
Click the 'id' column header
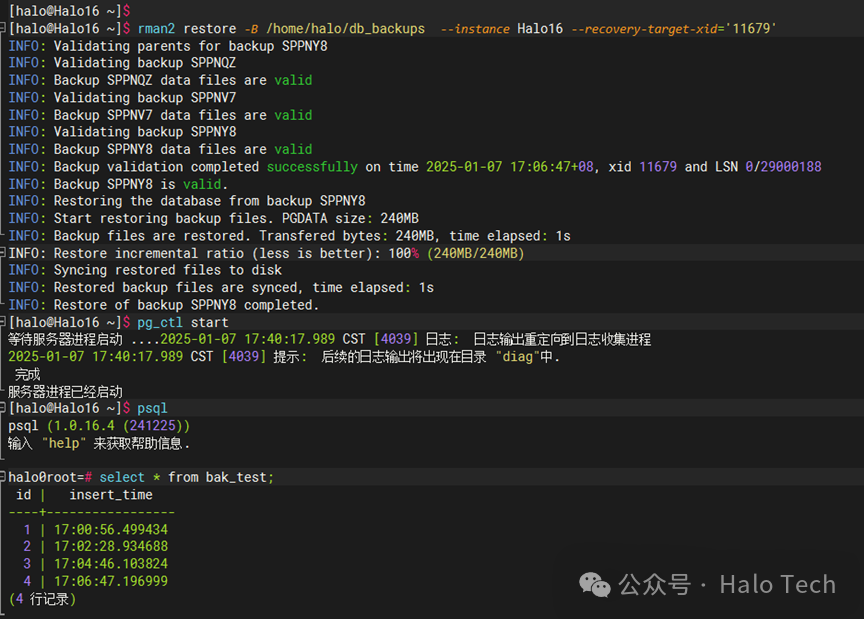[x=24, y=494]
